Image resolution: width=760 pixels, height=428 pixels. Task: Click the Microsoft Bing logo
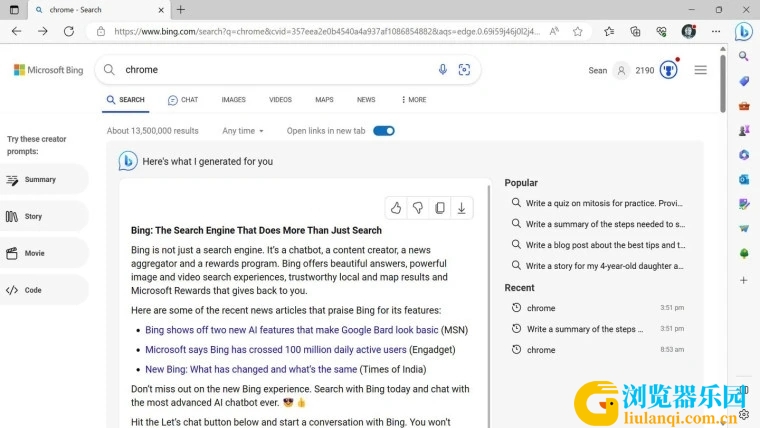tap(48, 70)
